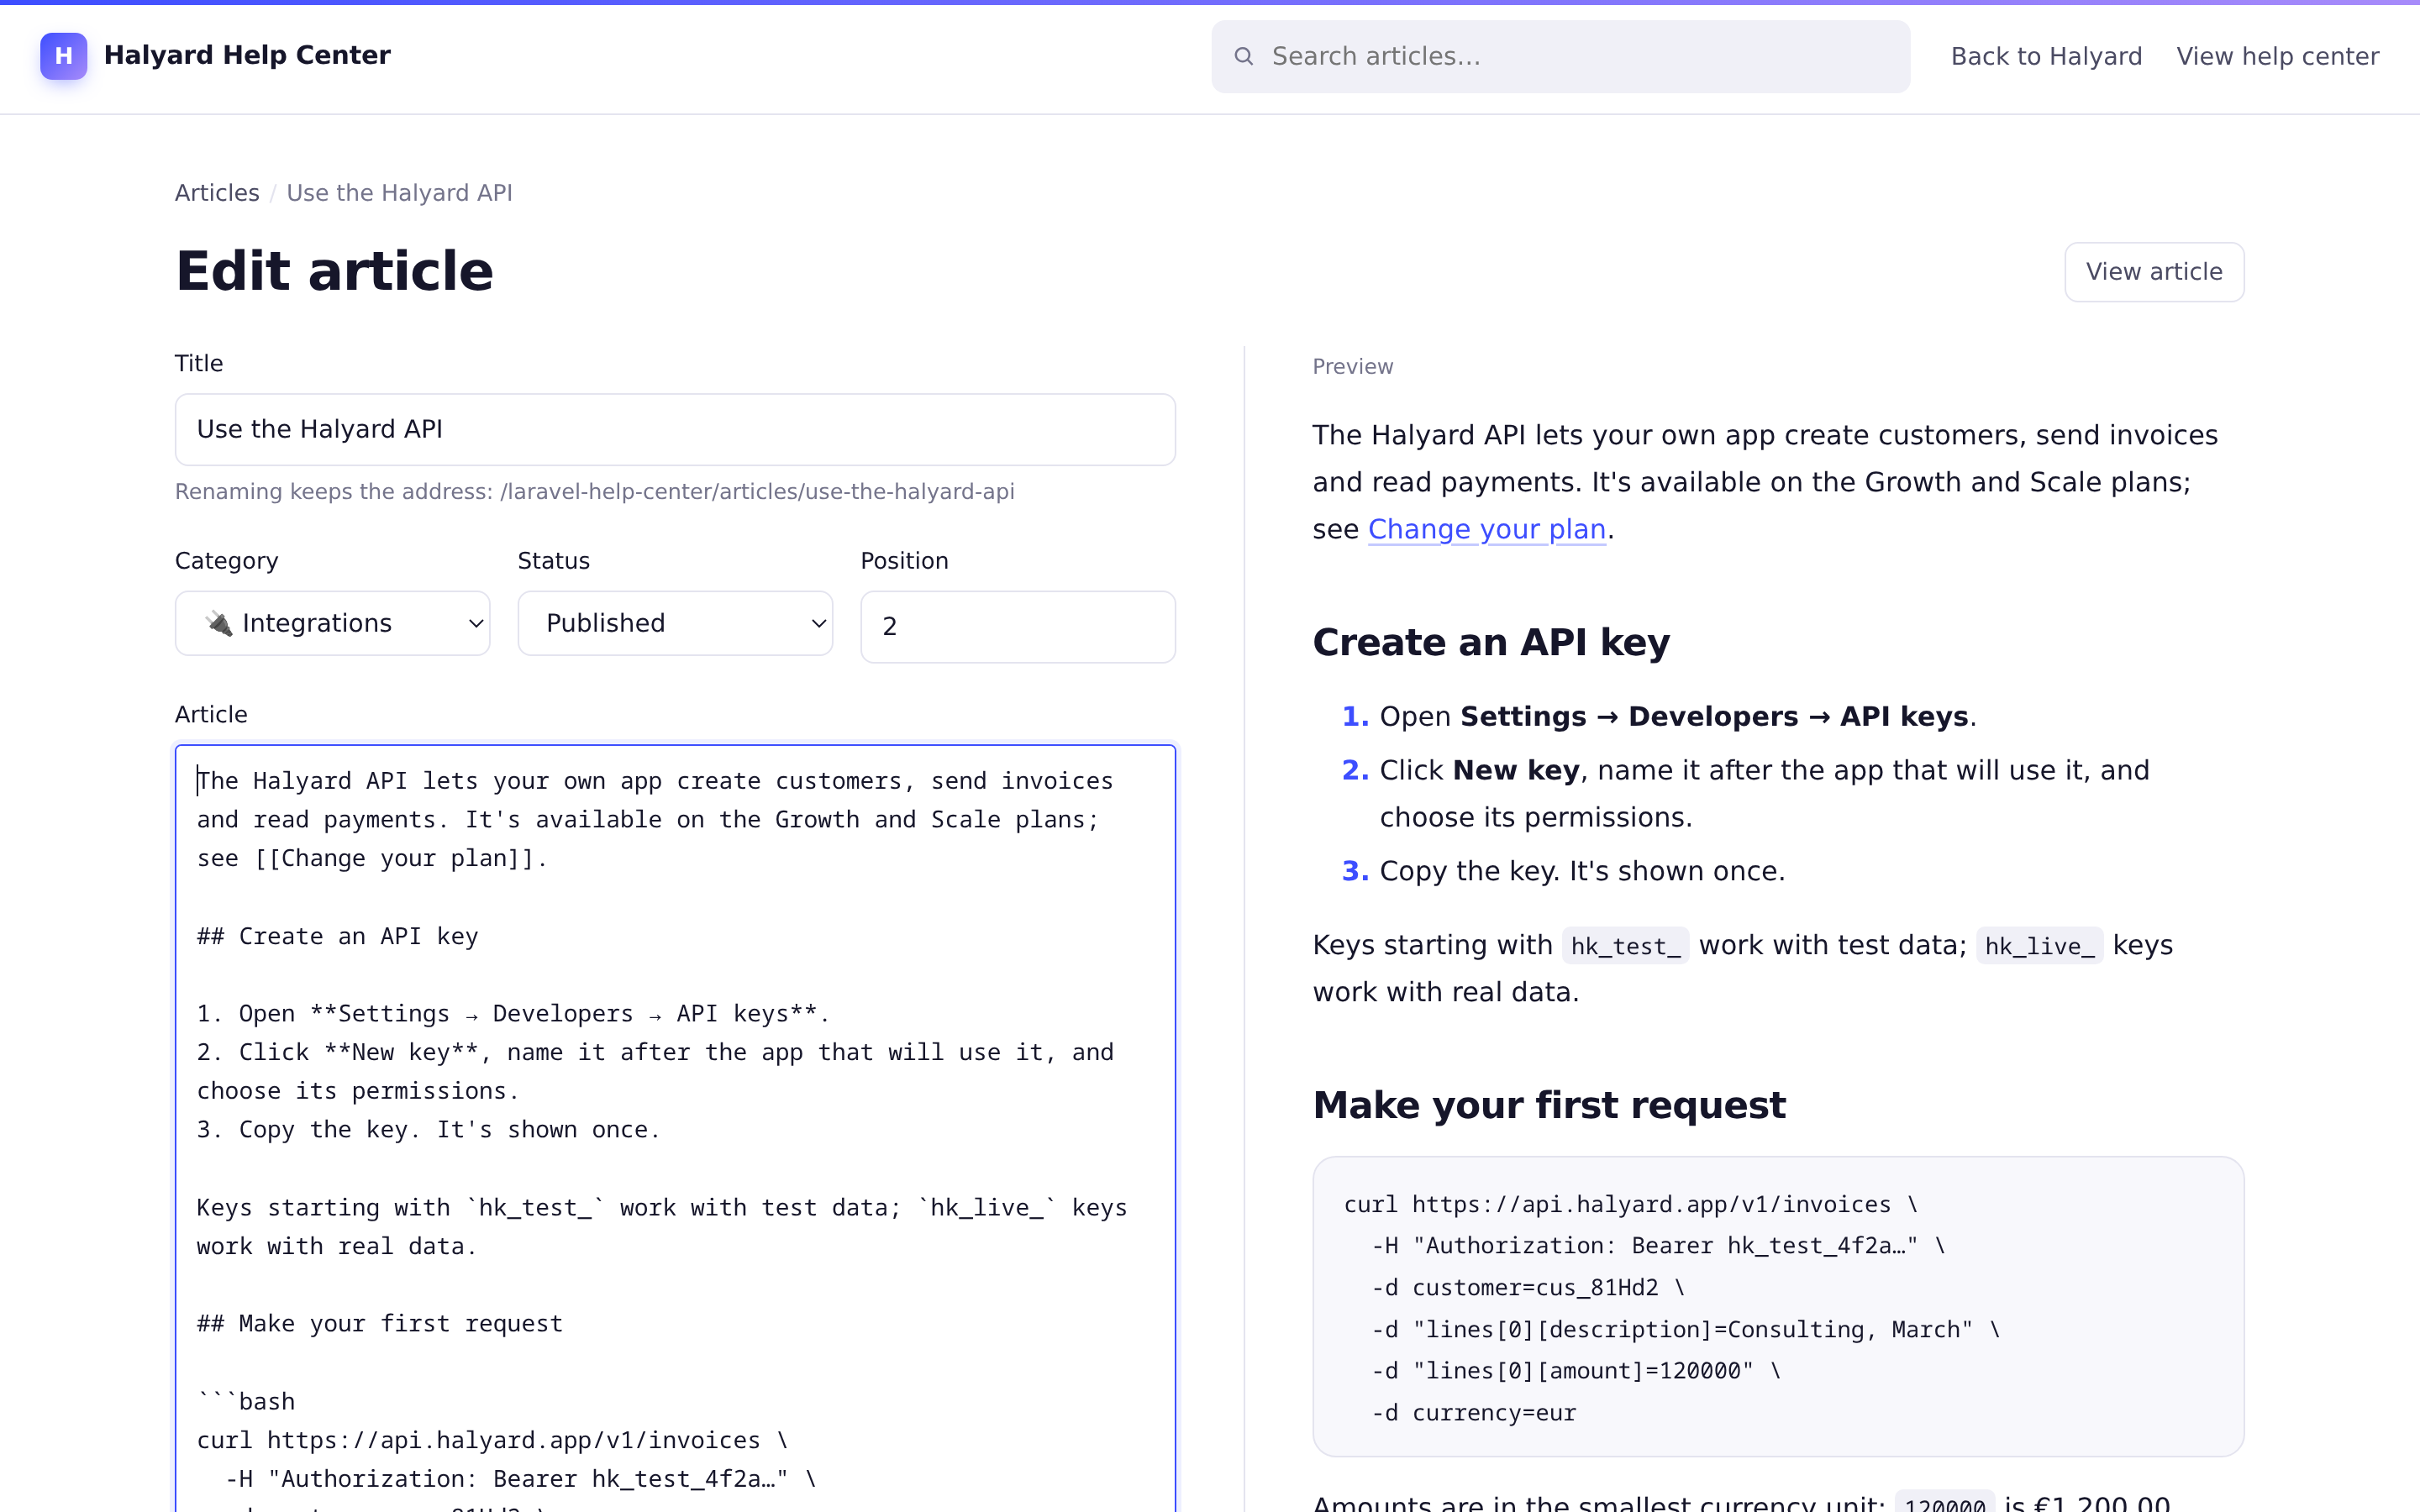The height and width of the screenshot is (1512, 2420).
Task: Click the Halyard Help Center title
Action: 247,55
